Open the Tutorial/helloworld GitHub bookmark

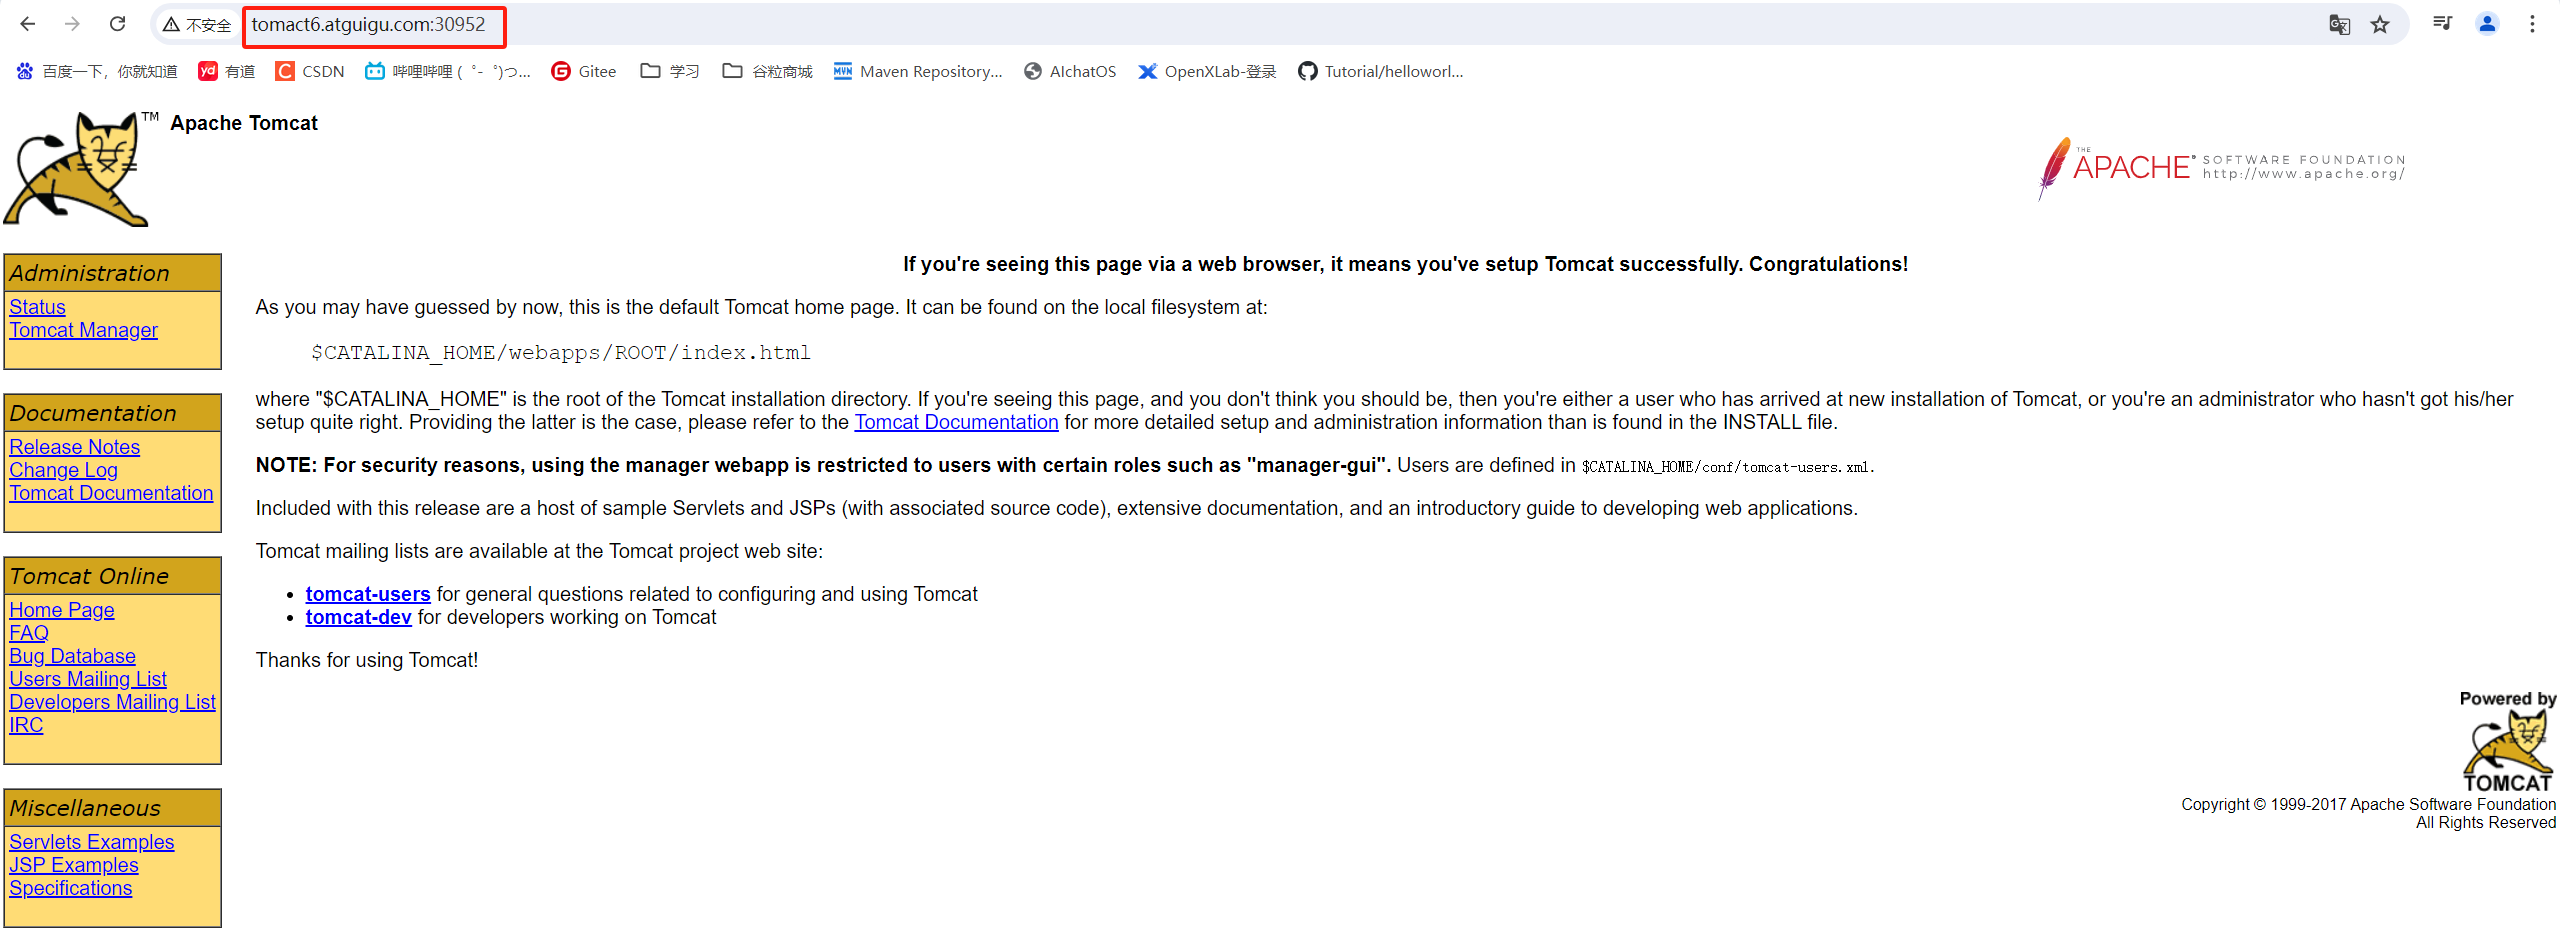coord(1380,71)
